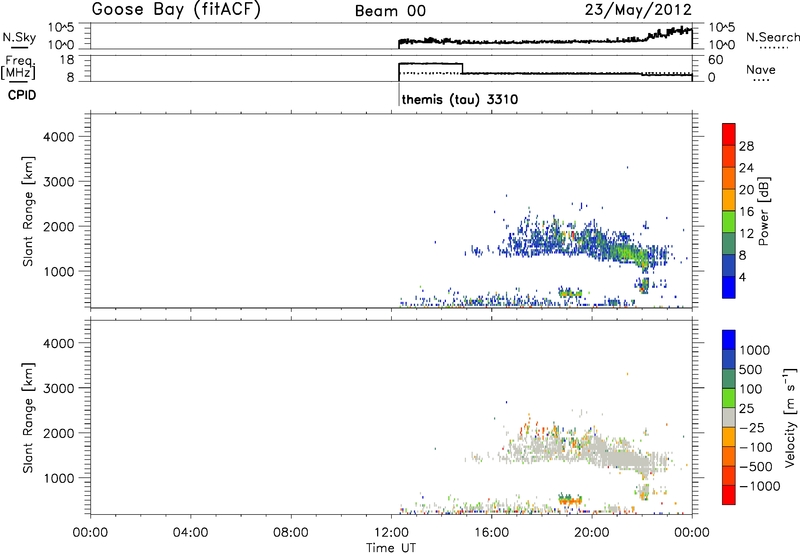800x554 pixels.
Task: Click the "CPID" row label
Action: [x=22, y=95]
